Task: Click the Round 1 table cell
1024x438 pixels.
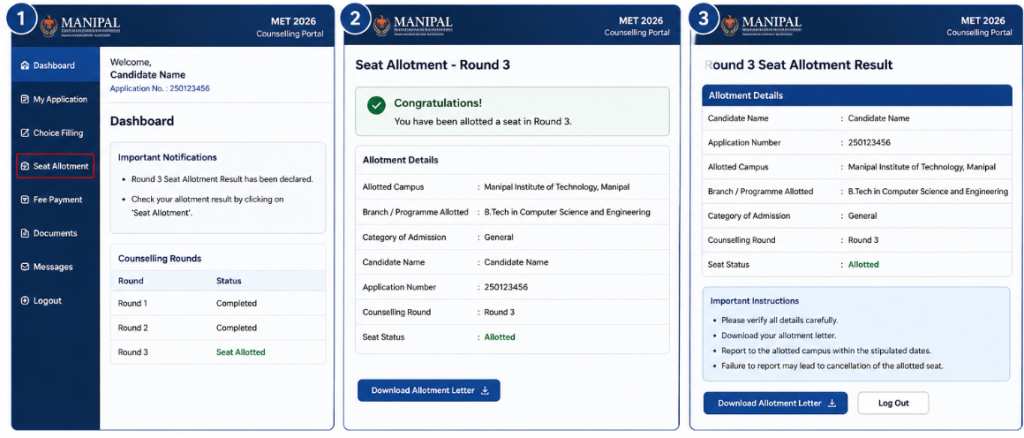Action: click(x=133, y=304)
